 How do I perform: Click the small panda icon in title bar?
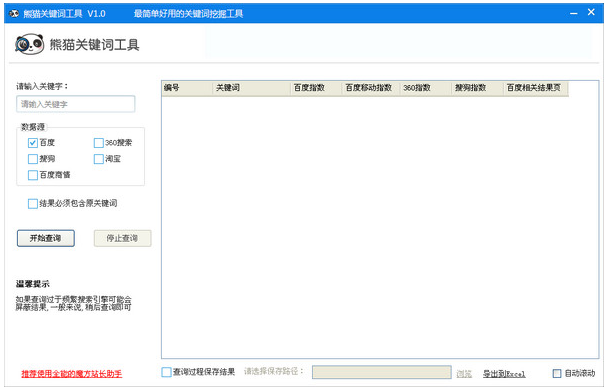tap(14, 14)
